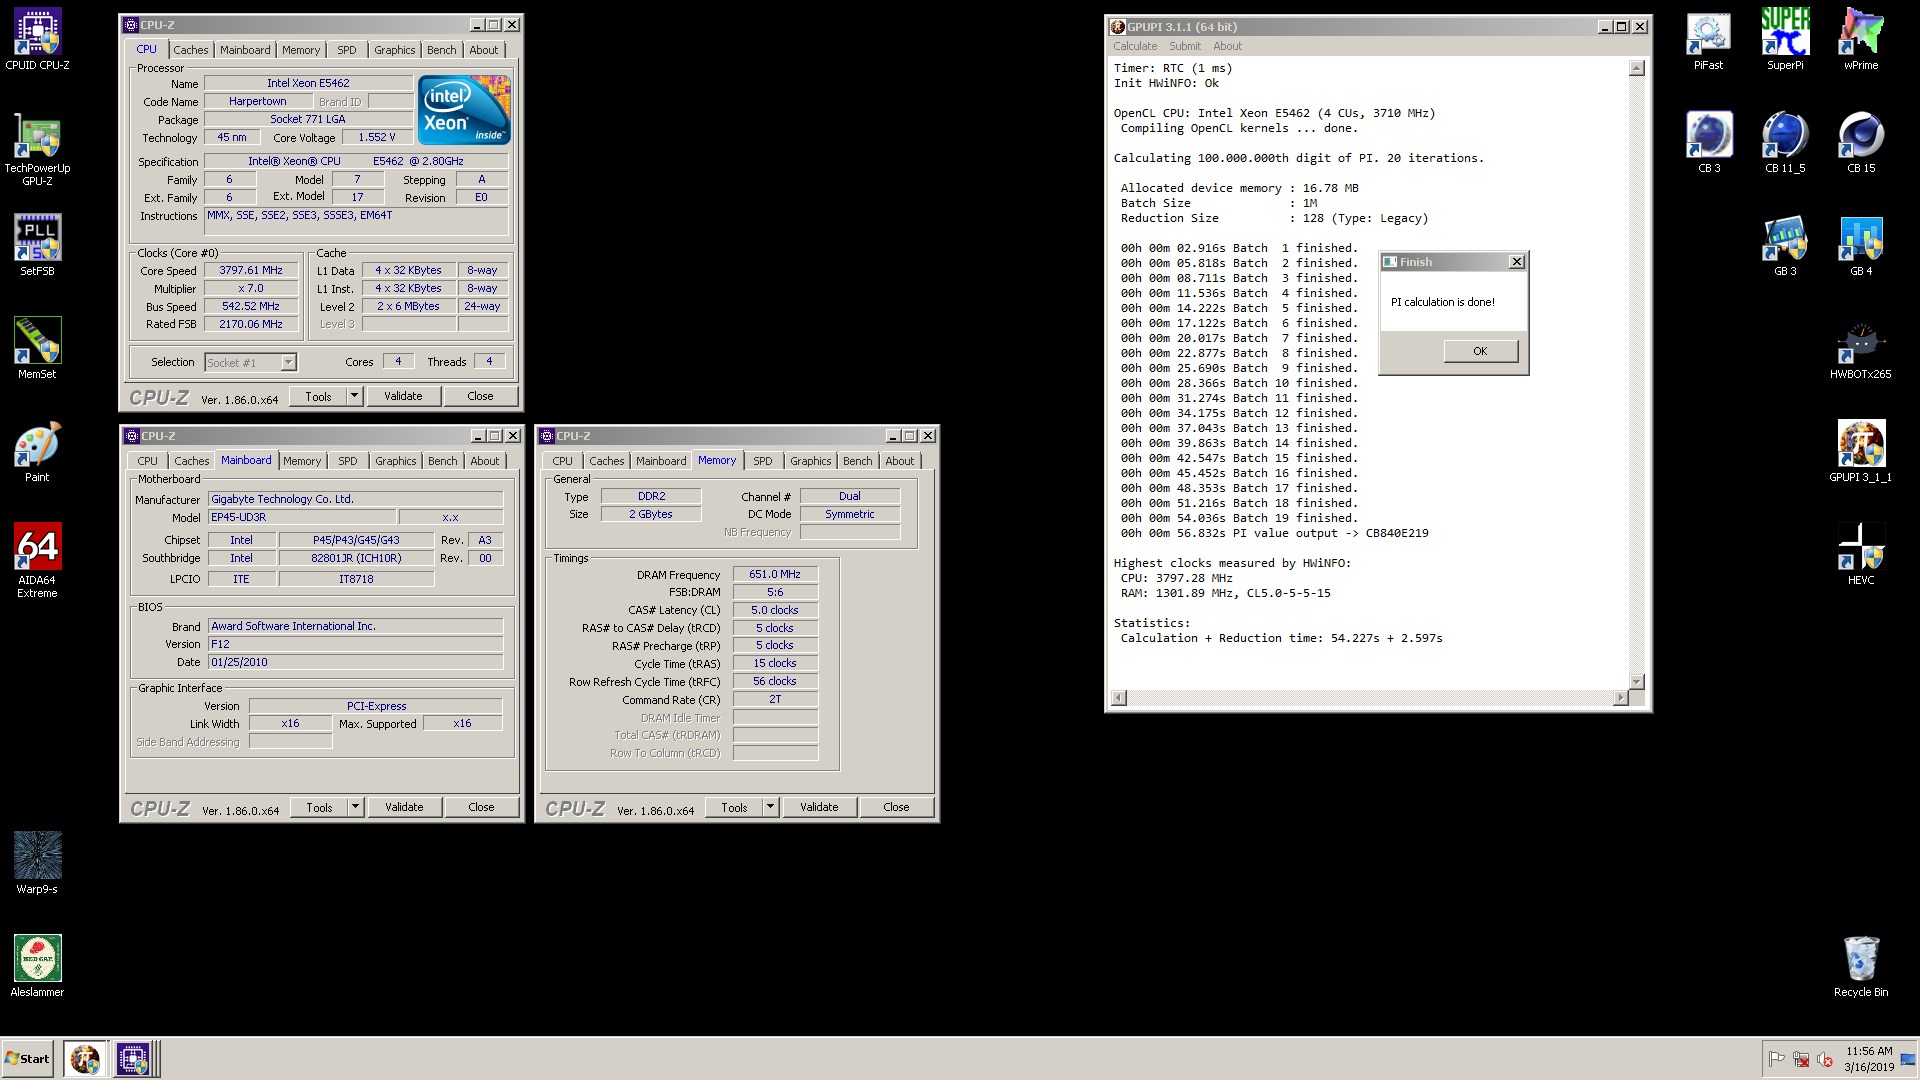Close the Finish dialog with X
Viewport: 1920px width, 1080px height.
point(1516,261)
